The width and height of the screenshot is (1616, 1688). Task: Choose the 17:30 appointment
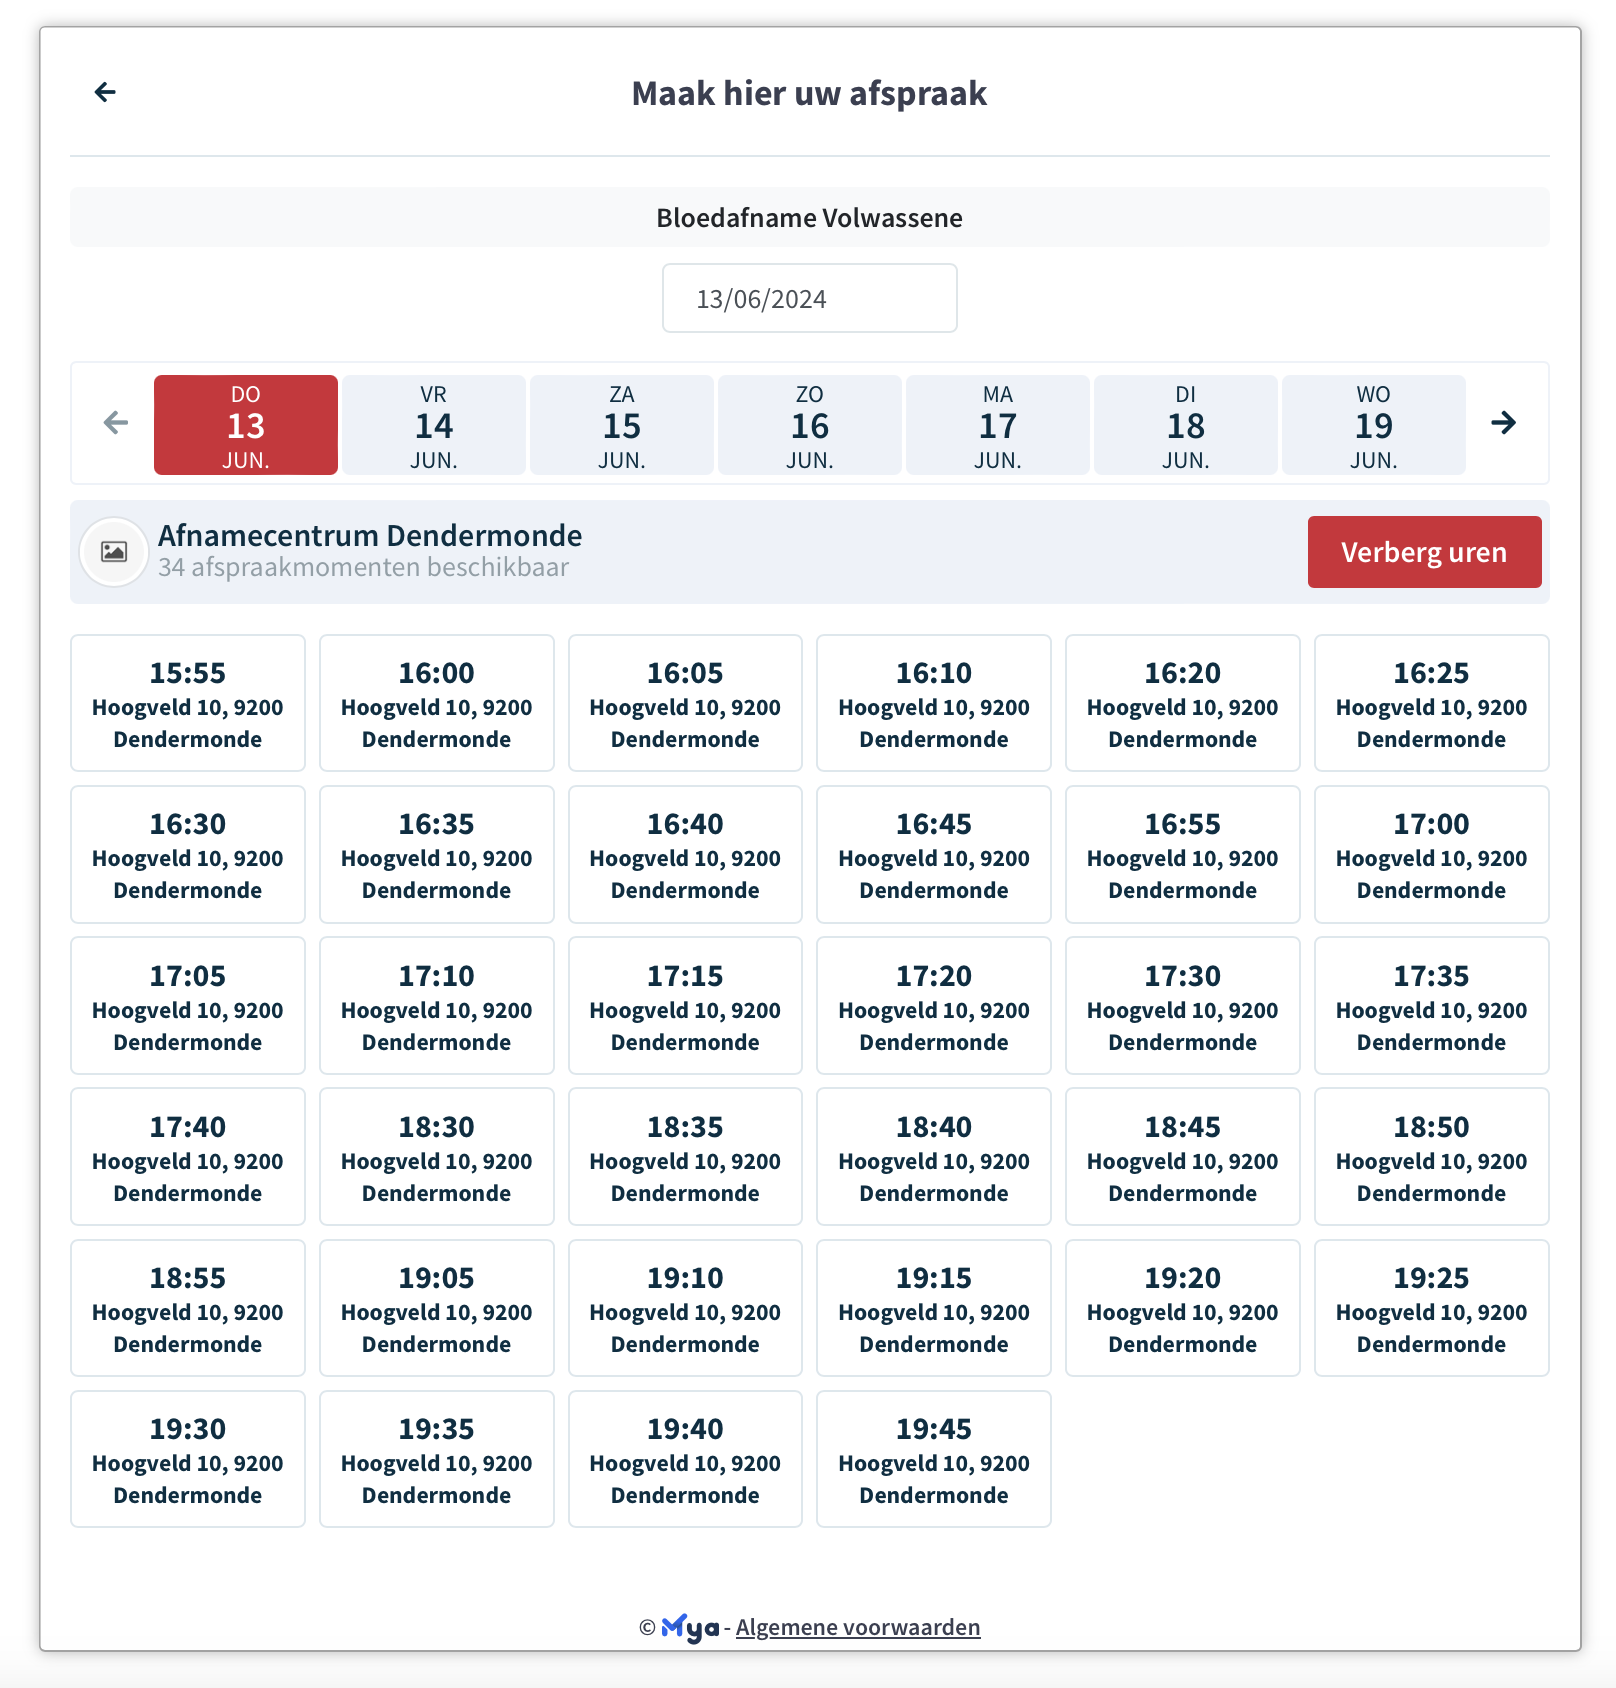click(x=1182, y=1006)
